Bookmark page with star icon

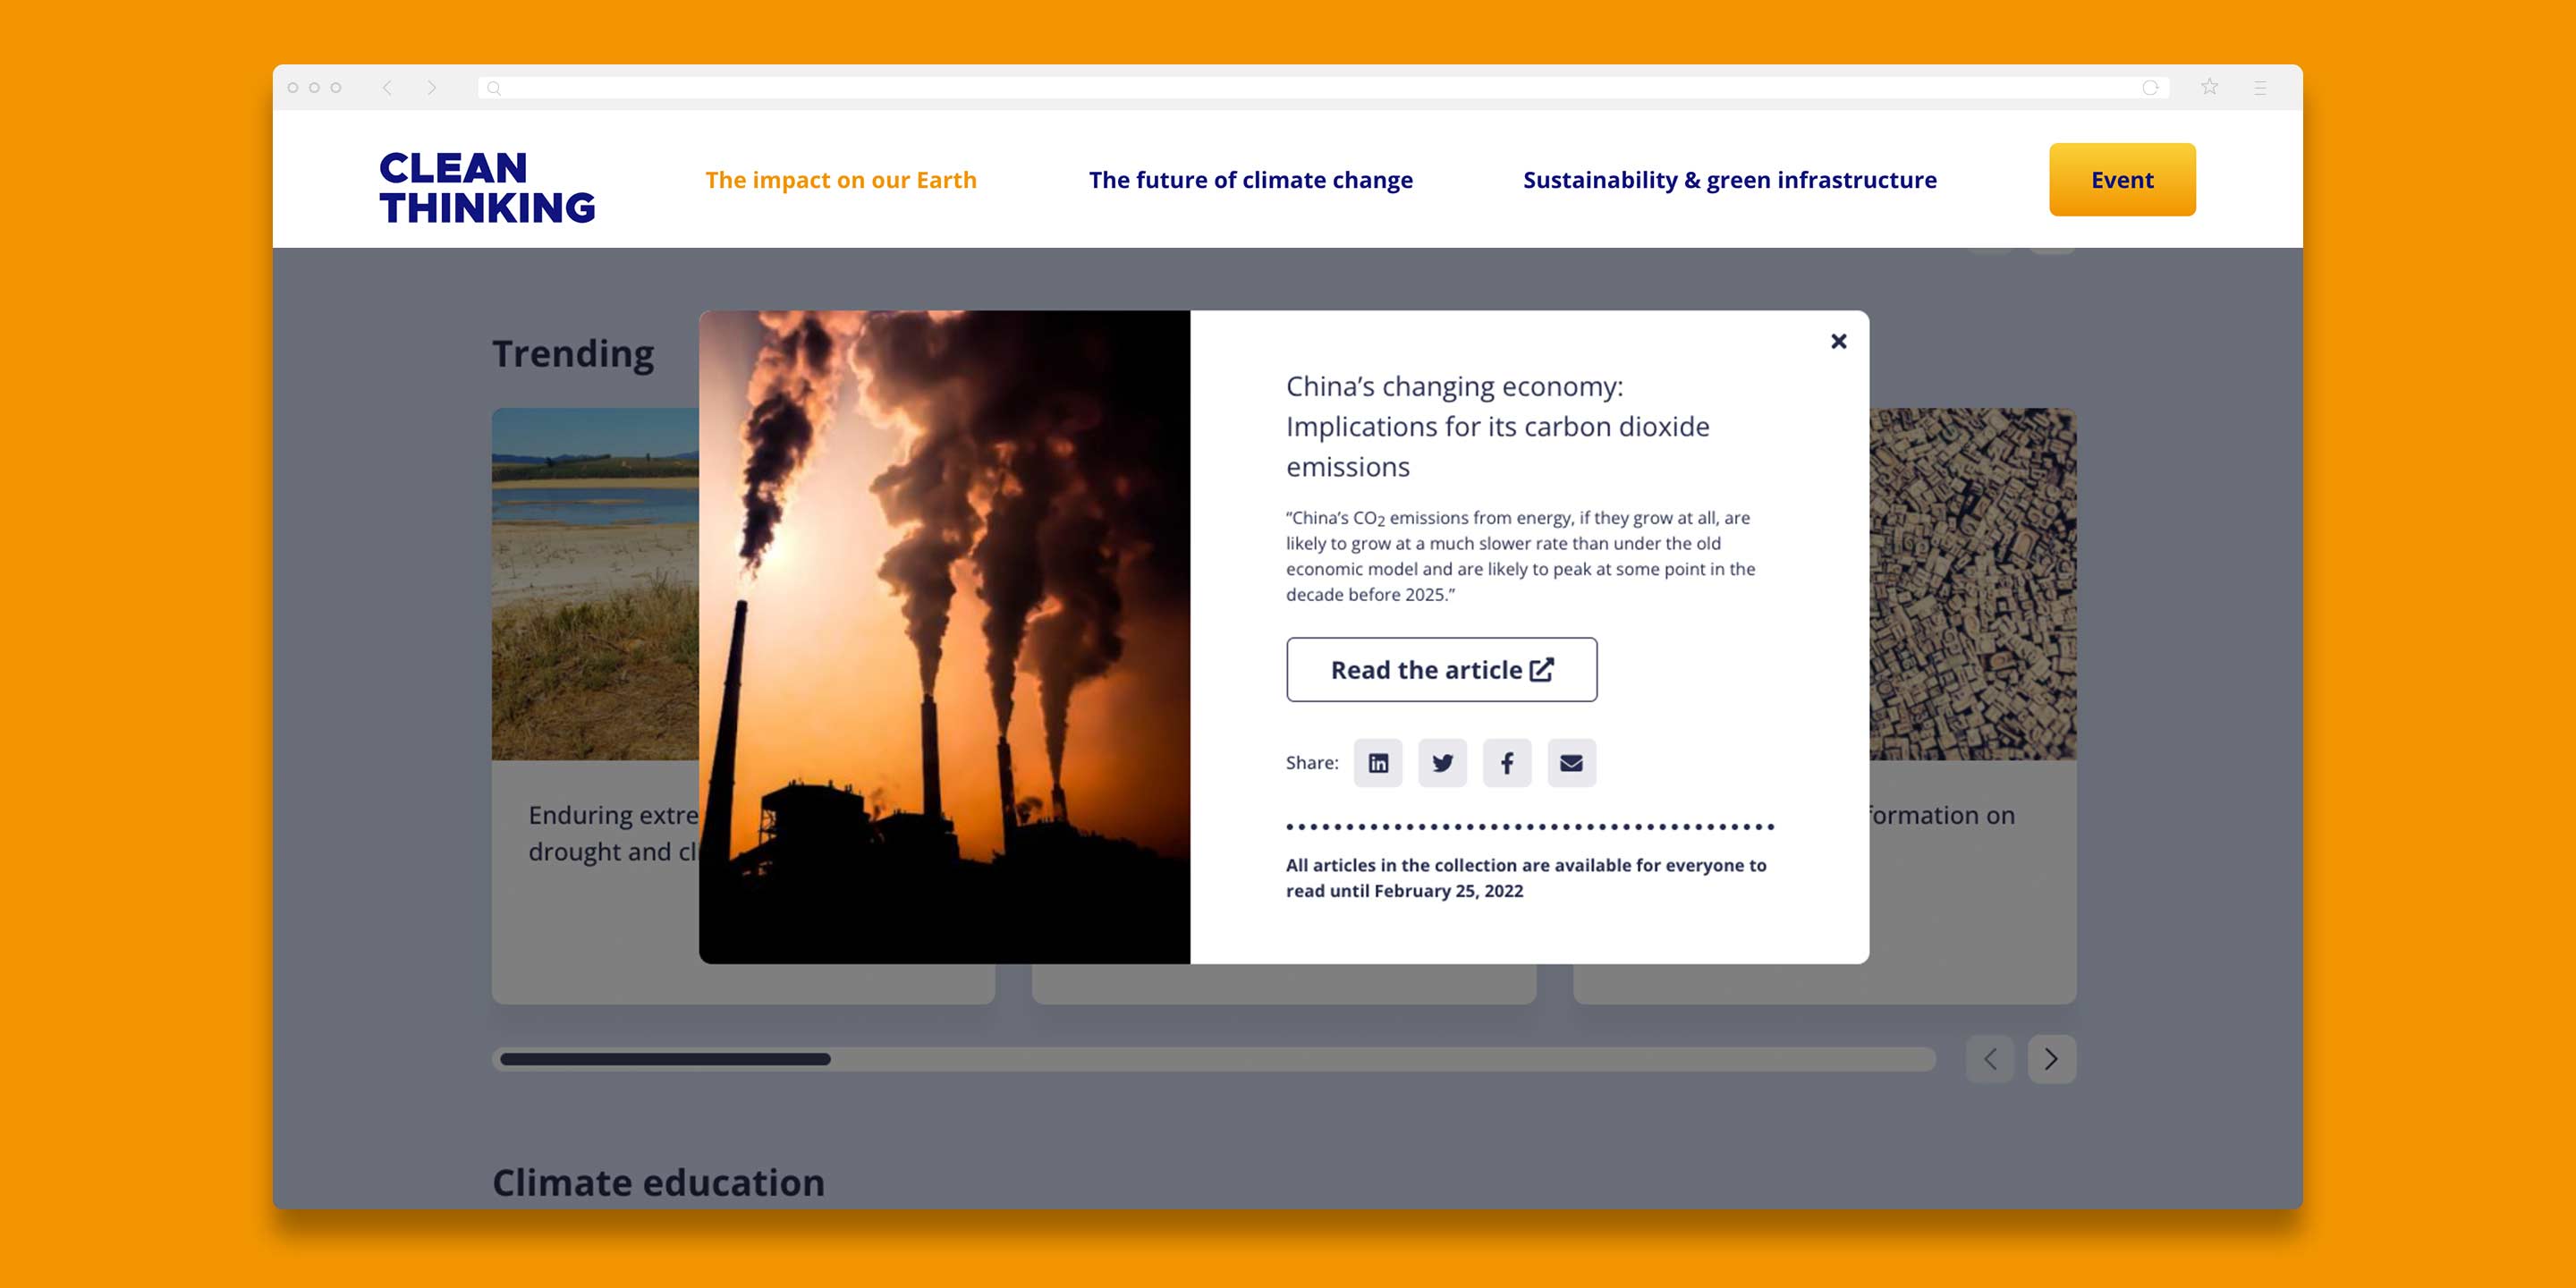2209,88
